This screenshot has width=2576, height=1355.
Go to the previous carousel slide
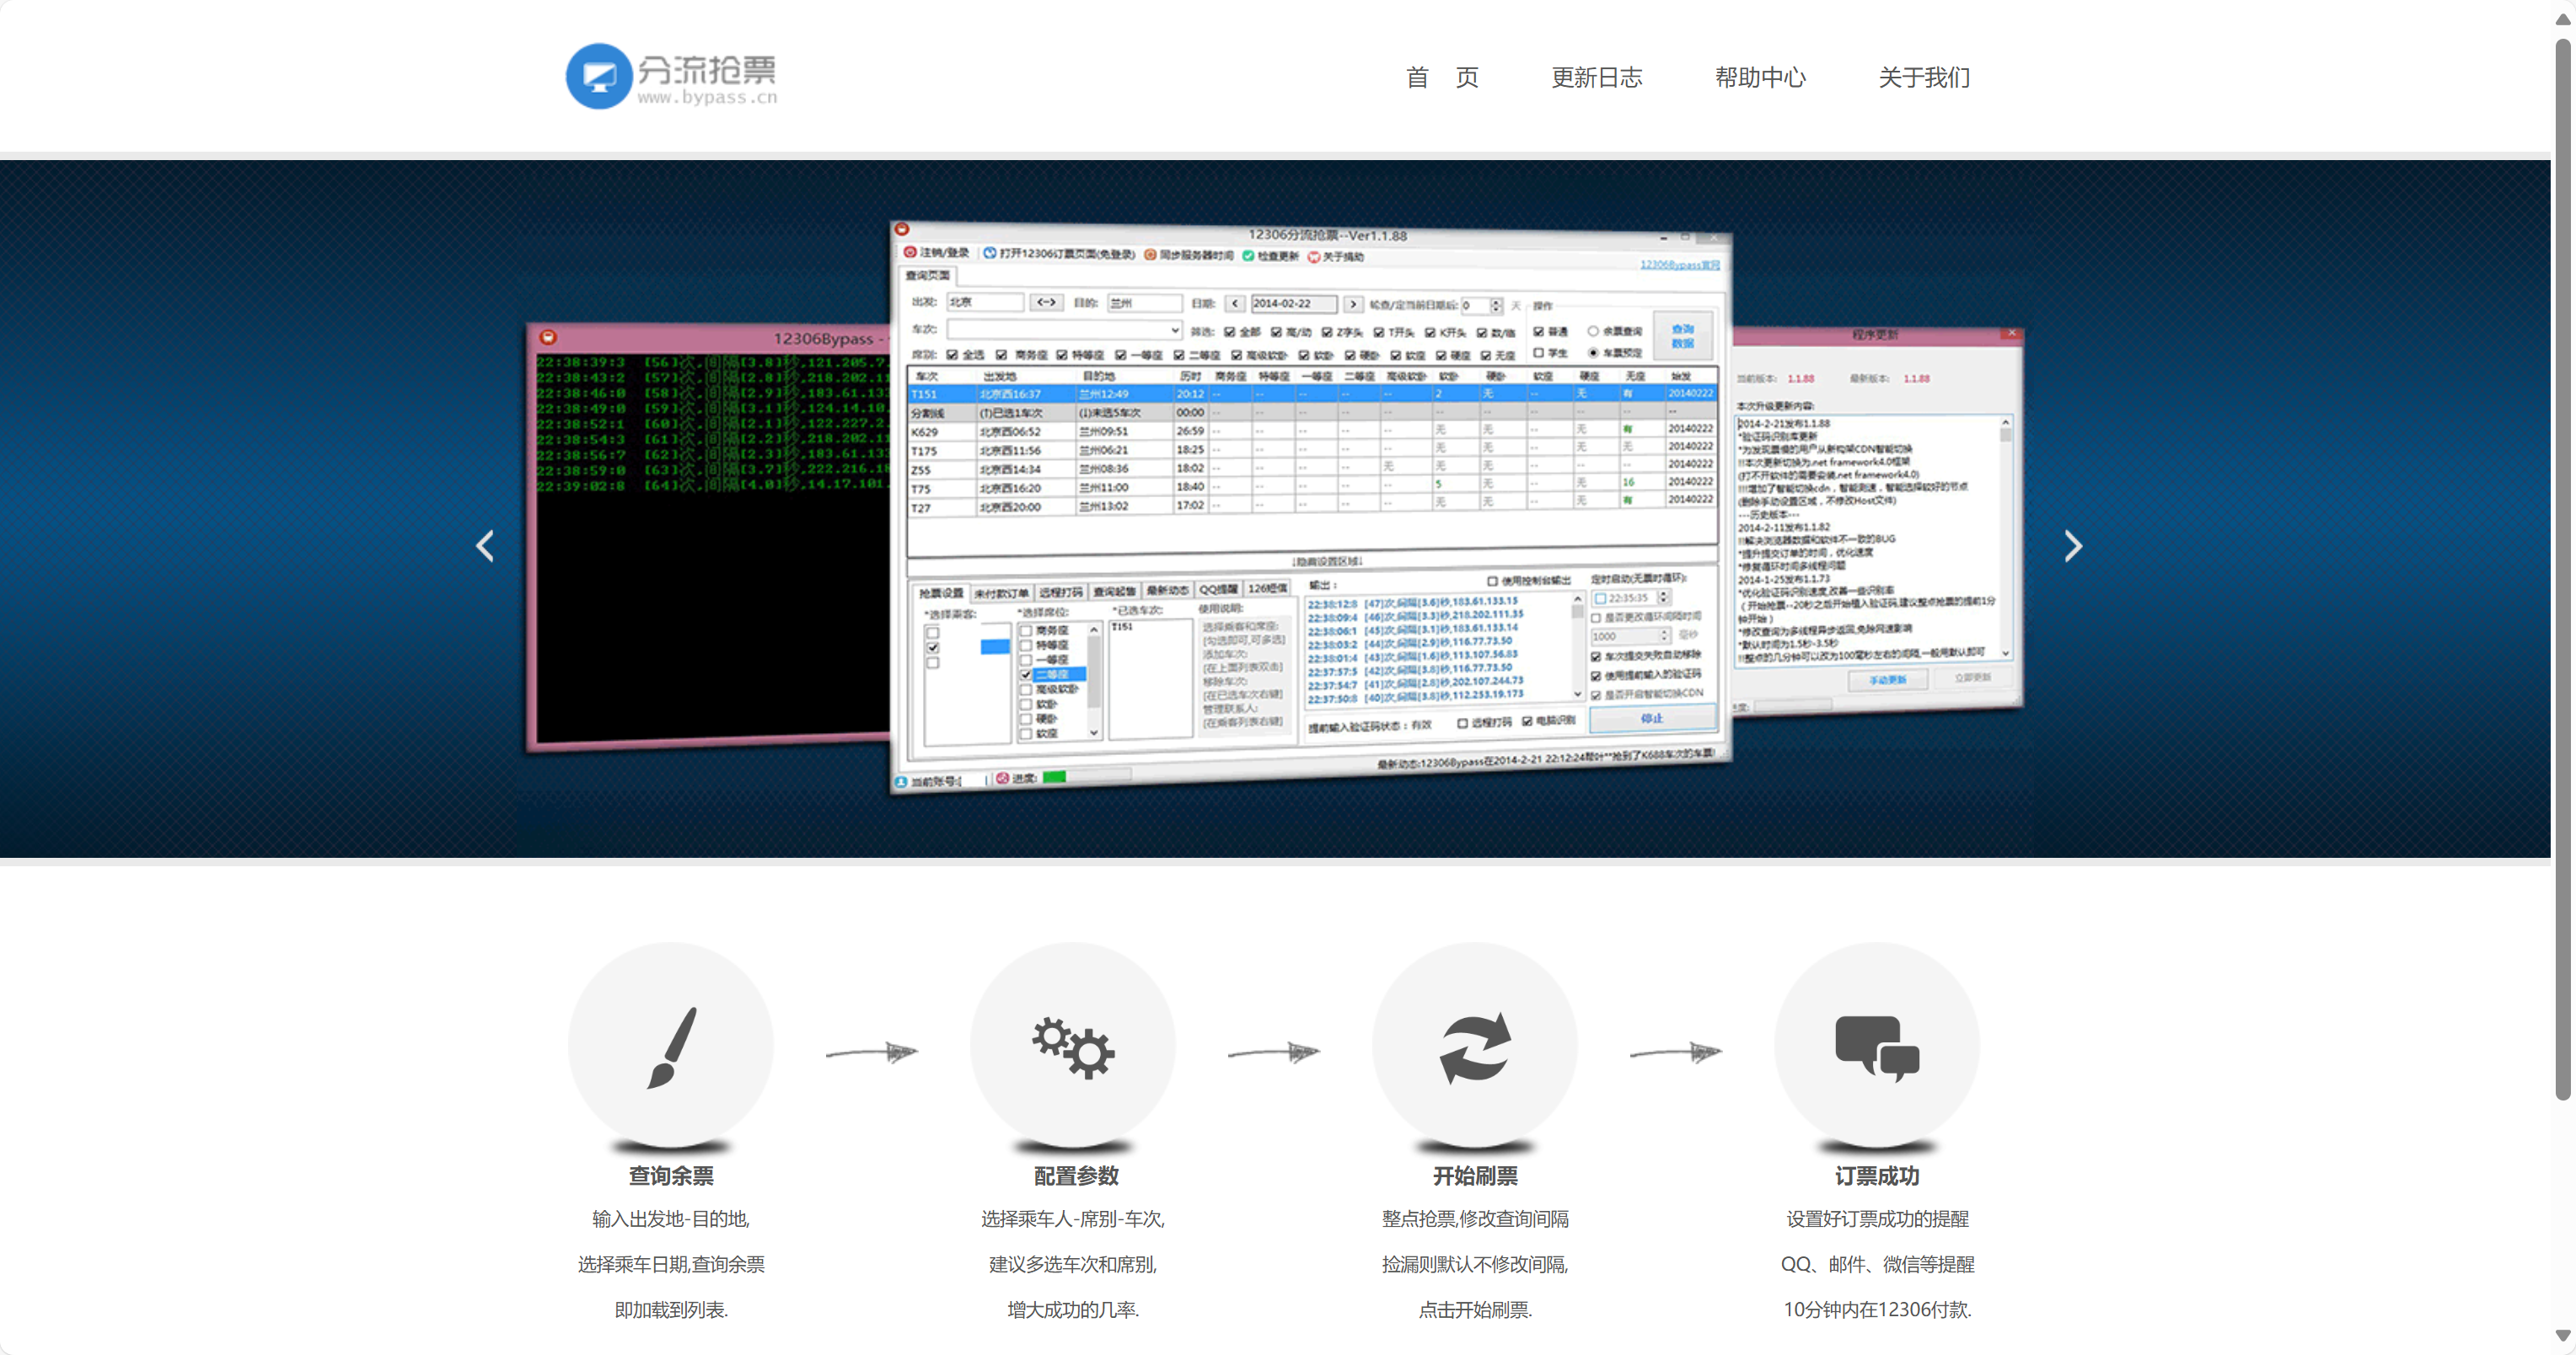(x=485, y=546)
